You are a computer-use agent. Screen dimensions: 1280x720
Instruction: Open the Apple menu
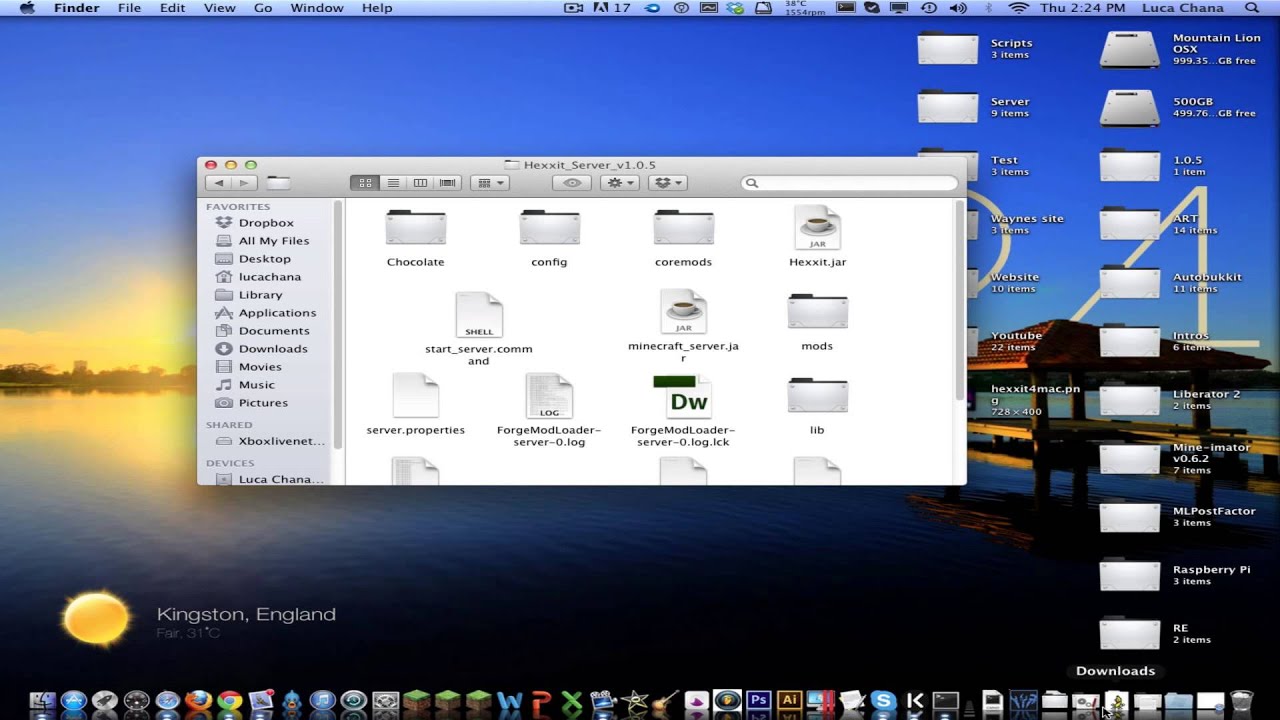pos(27,8)
